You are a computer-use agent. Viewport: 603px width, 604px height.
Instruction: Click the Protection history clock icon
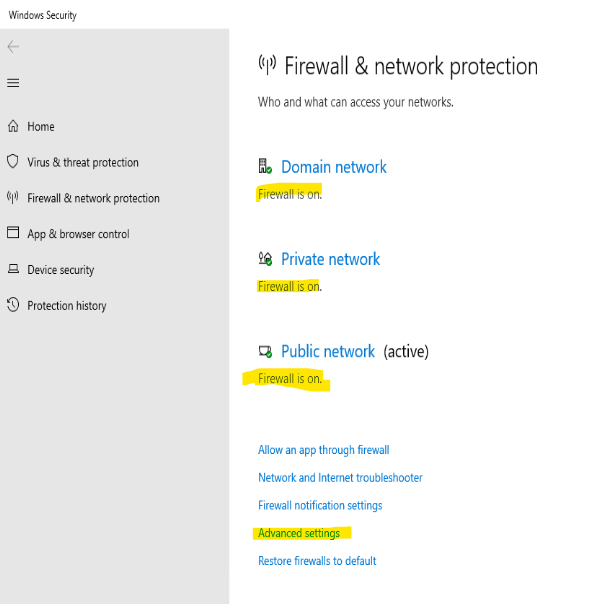(13, 304)
